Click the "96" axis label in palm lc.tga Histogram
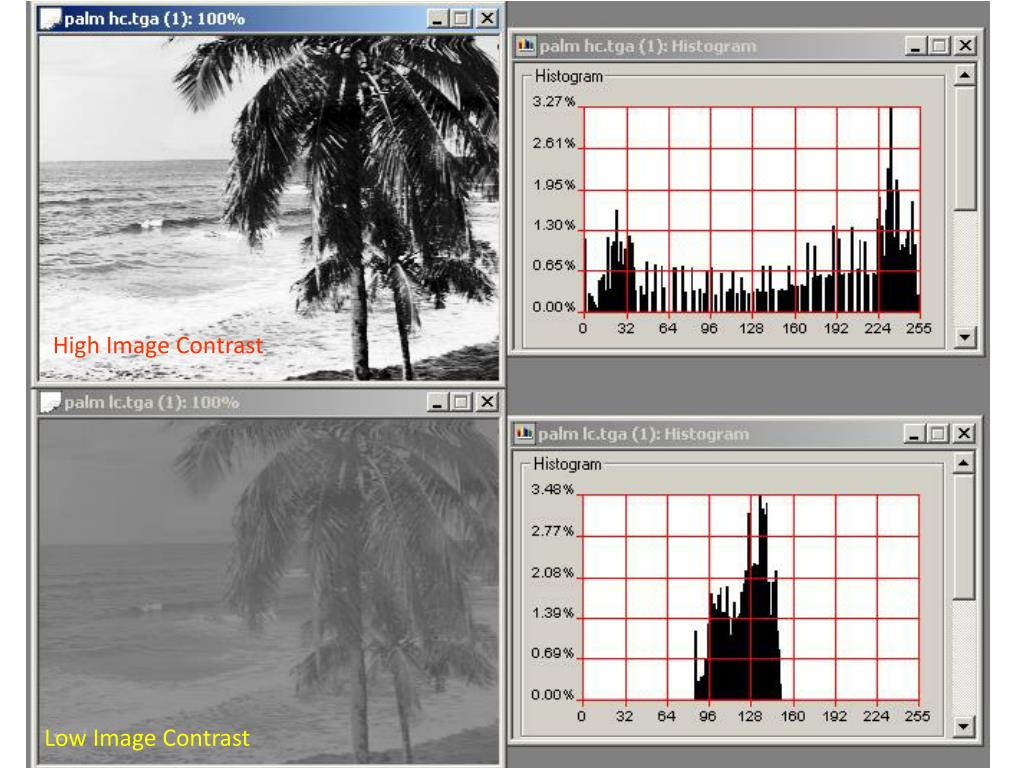1024x768 pixels. (x=708, y=716)
